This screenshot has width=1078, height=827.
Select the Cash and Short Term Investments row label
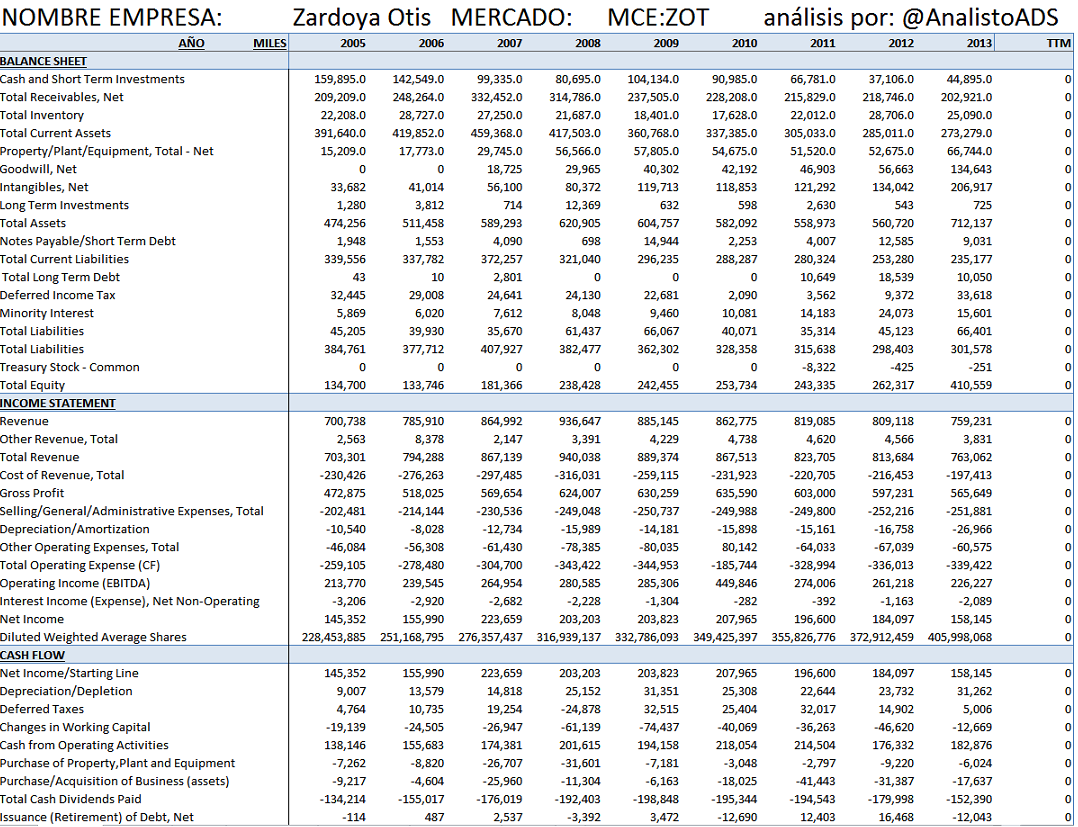click(x=92, y=79)
